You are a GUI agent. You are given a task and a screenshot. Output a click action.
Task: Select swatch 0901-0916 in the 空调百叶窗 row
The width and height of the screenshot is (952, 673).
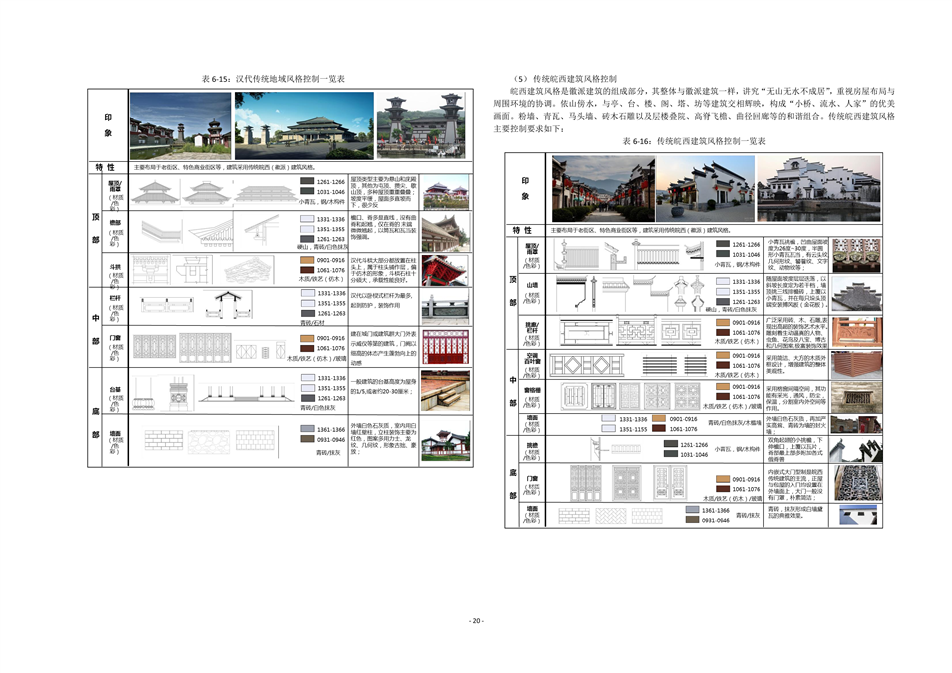(x=723, y=355)
